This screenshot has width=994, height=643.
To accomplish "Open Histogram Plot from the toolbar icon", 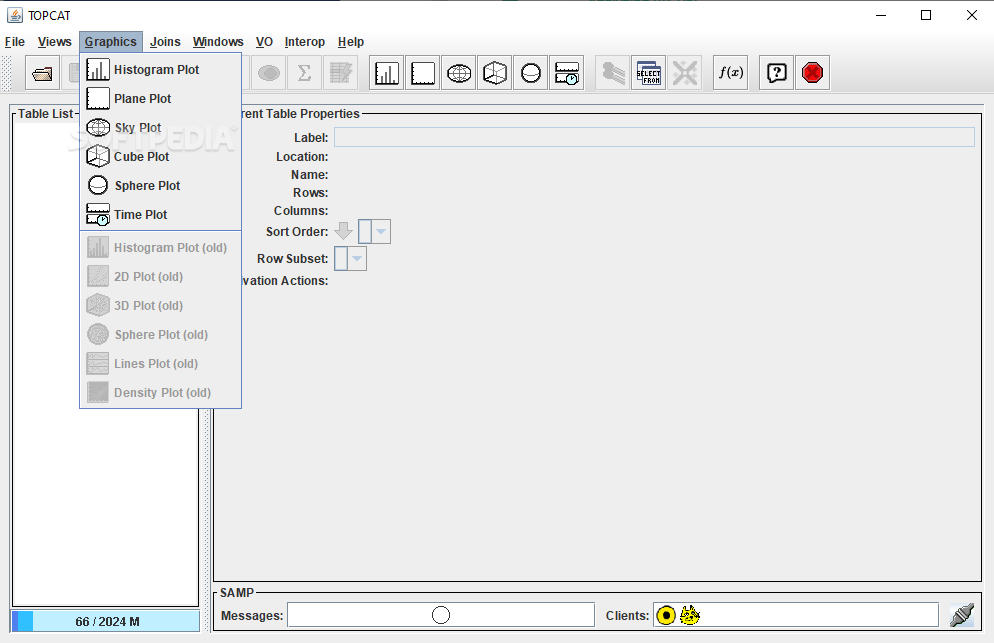I will (386, 73).
